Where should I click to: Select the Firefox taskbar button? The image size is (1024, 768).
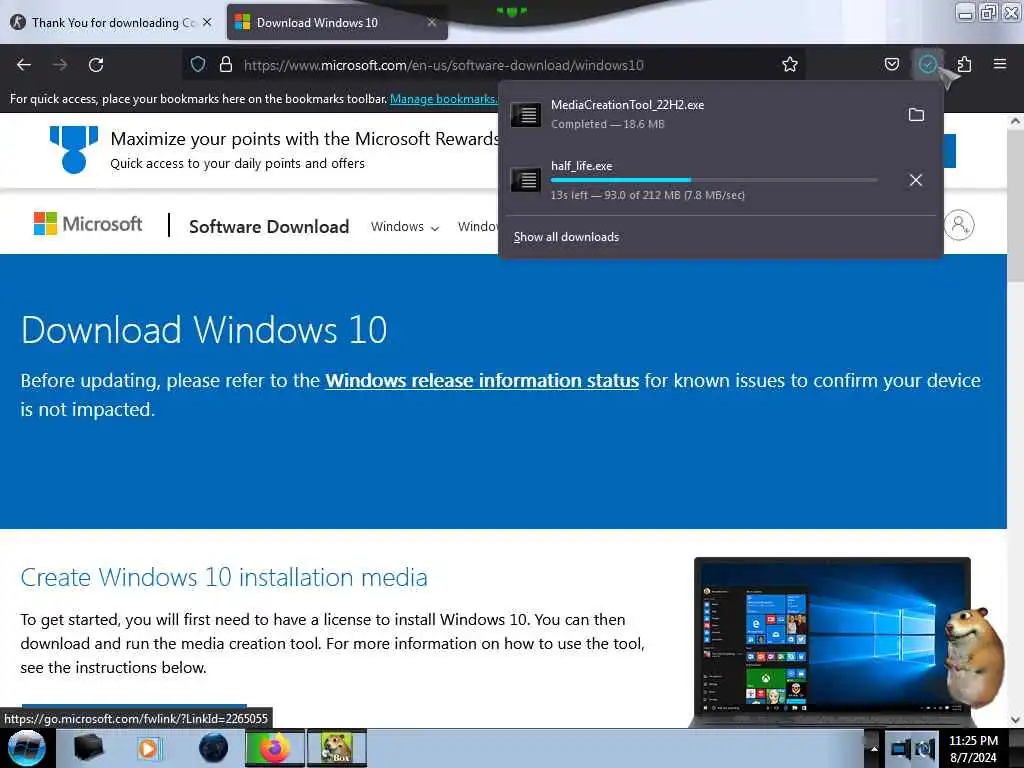click(x=275, y=748)
